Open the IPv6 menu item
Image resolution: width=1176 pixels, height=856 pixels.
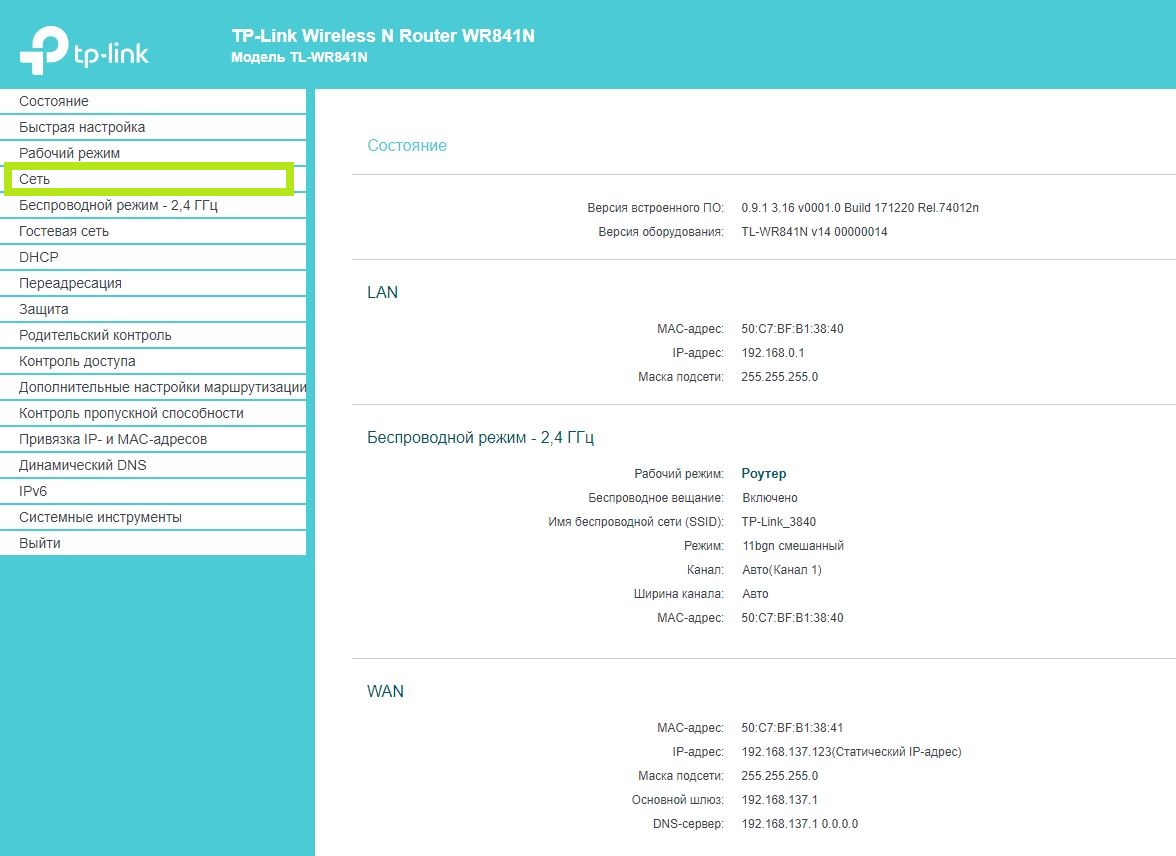[x=33, y=491]
